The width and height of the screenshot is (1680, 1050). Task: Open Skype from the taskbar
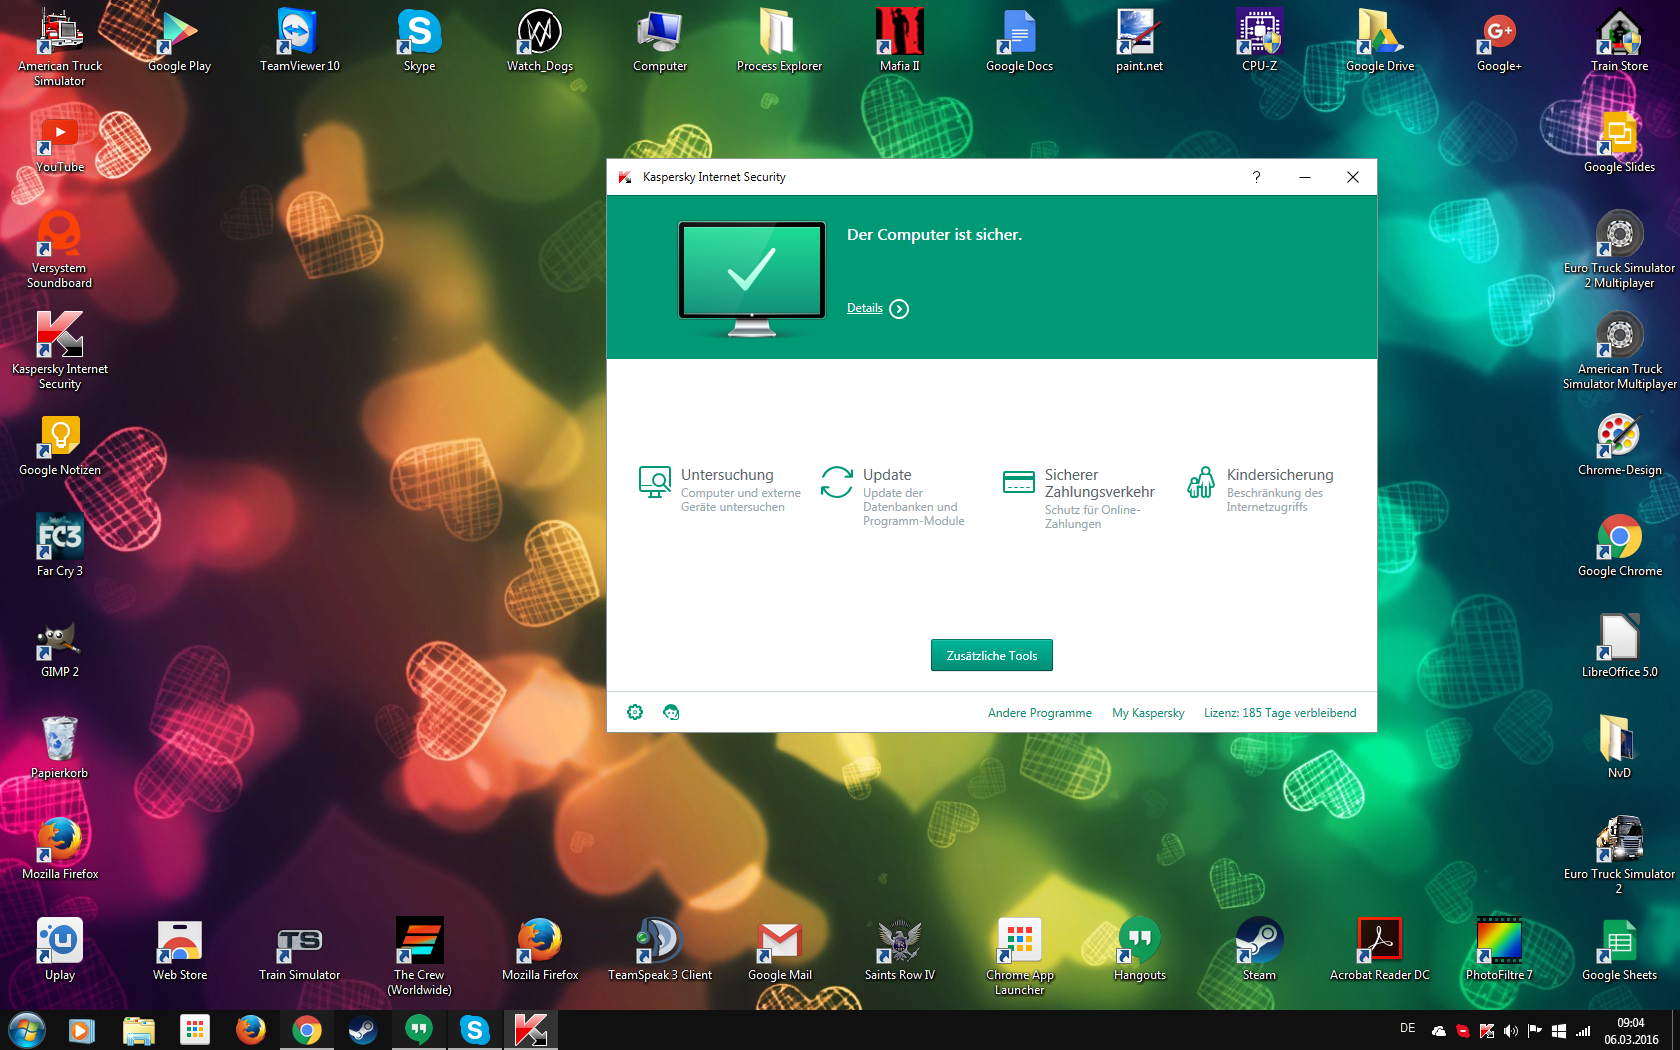pos(475,1030)
